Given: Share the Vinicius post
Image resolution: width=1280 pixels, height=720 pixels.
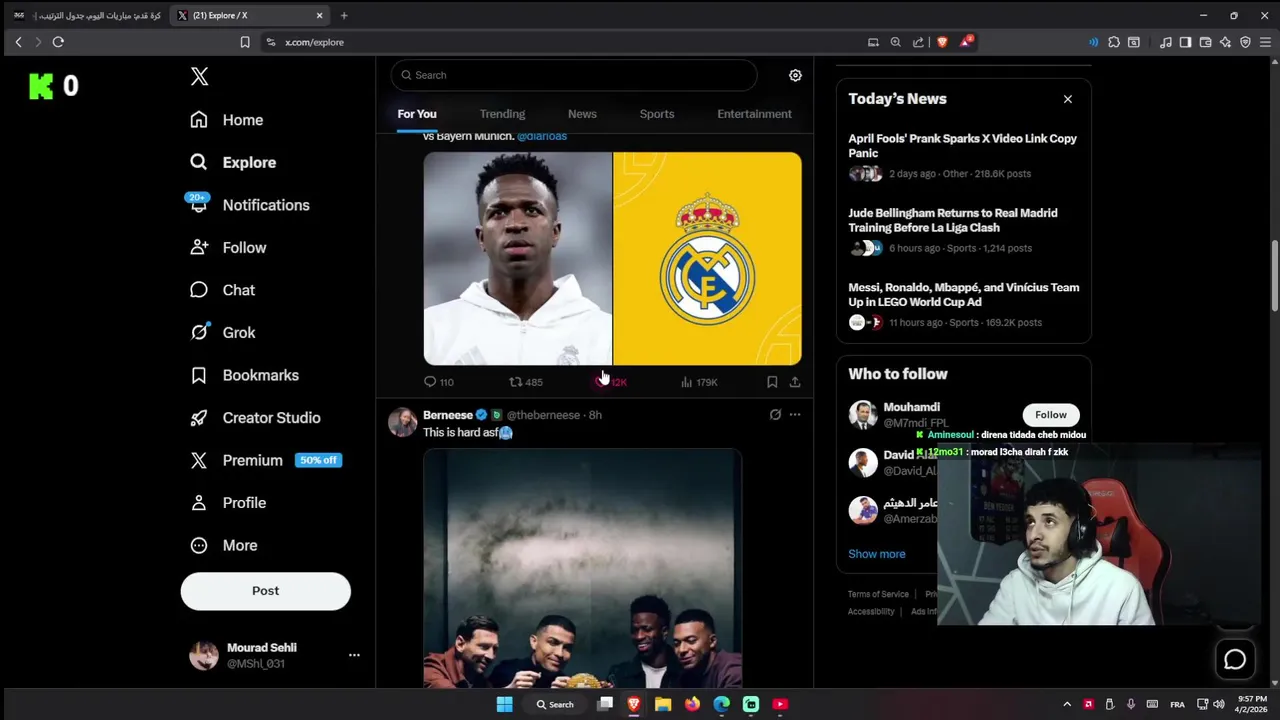Looking at the screenshot, I should (x=795, y=382).
